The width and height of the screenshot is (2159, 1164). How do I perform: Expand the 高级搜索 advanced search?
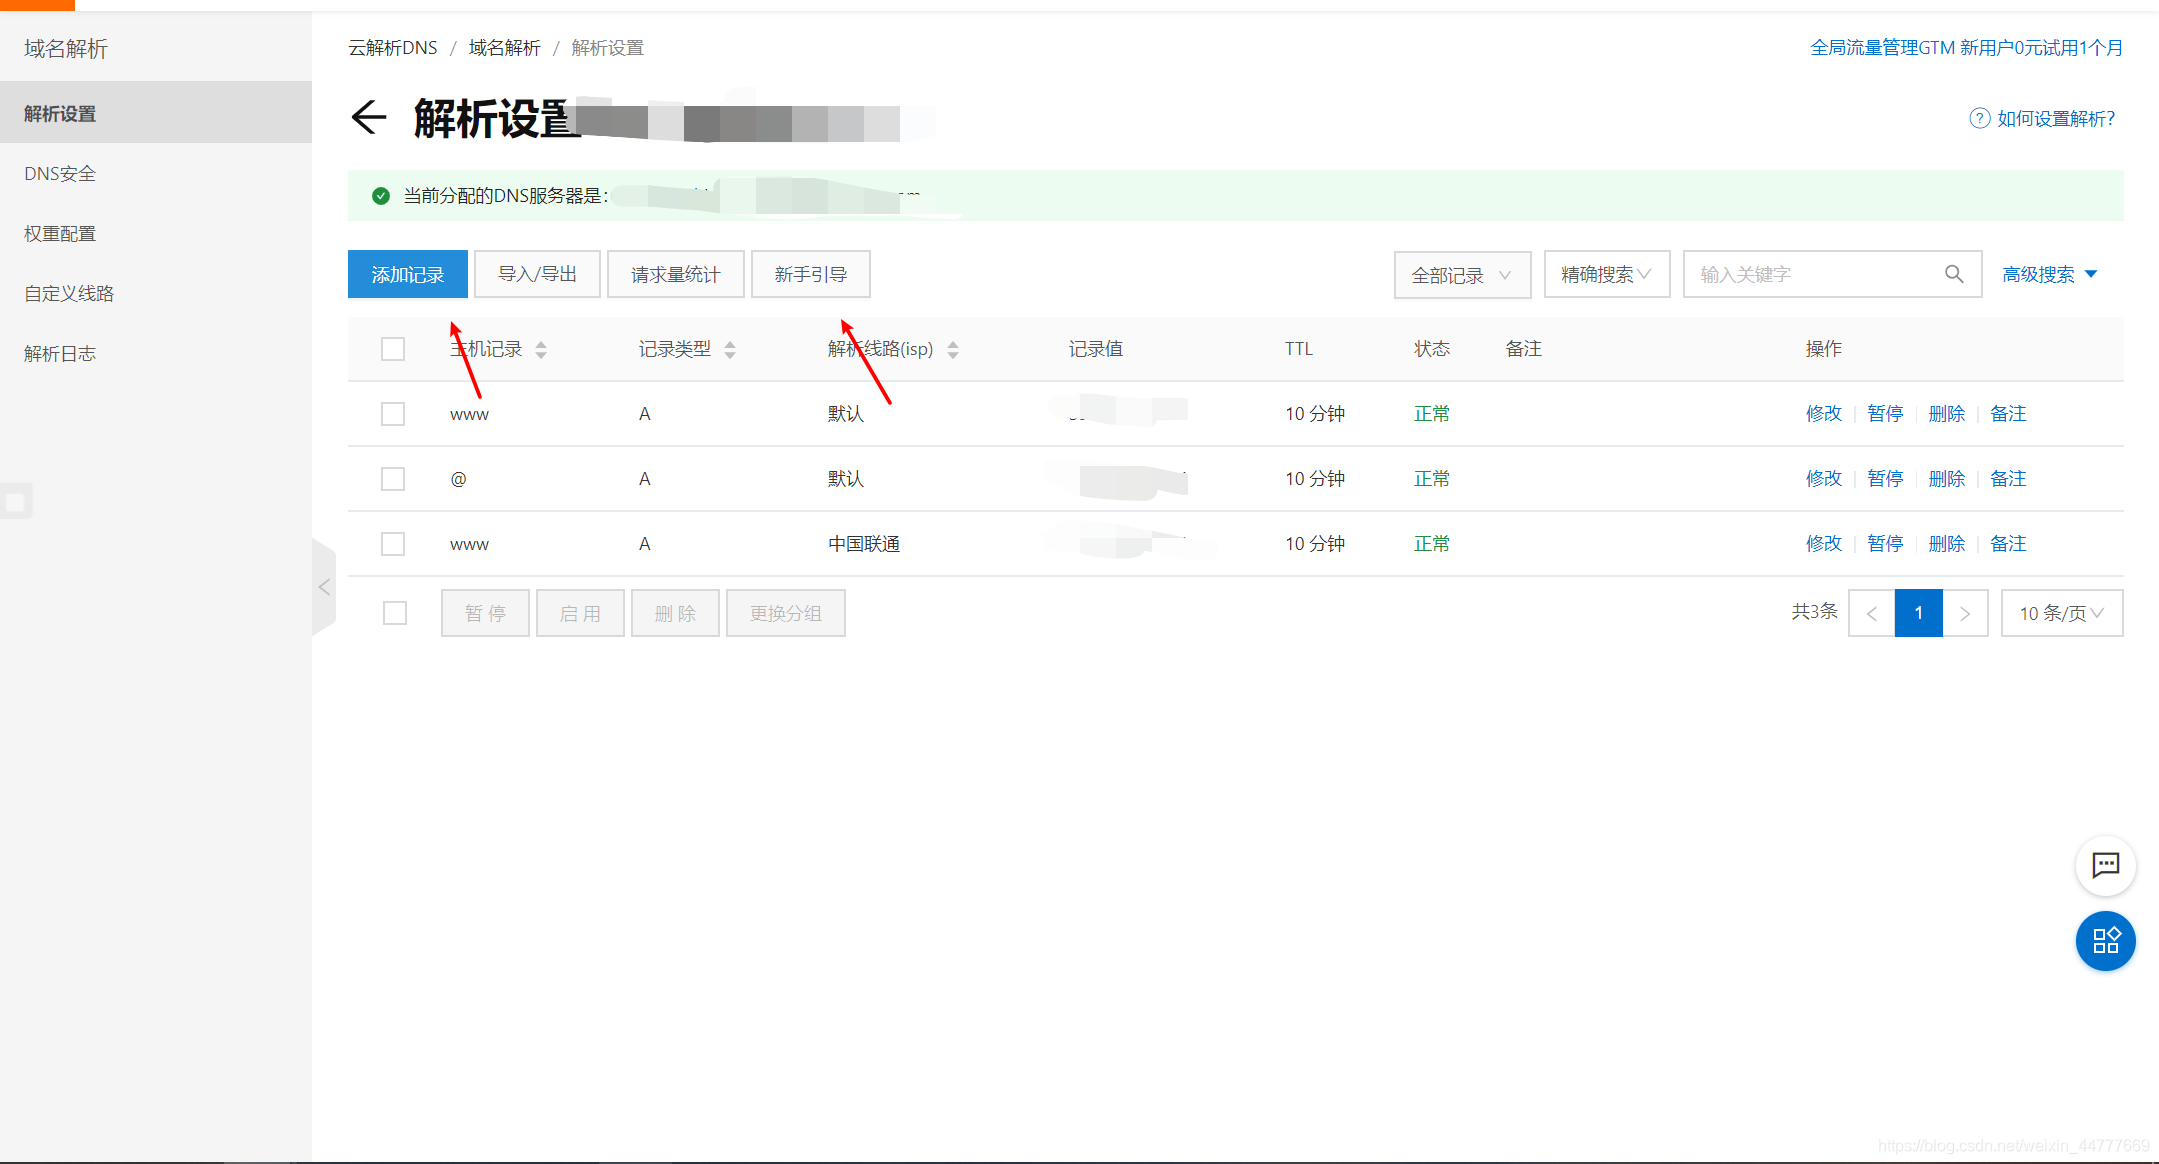(x=2049, y=274)
